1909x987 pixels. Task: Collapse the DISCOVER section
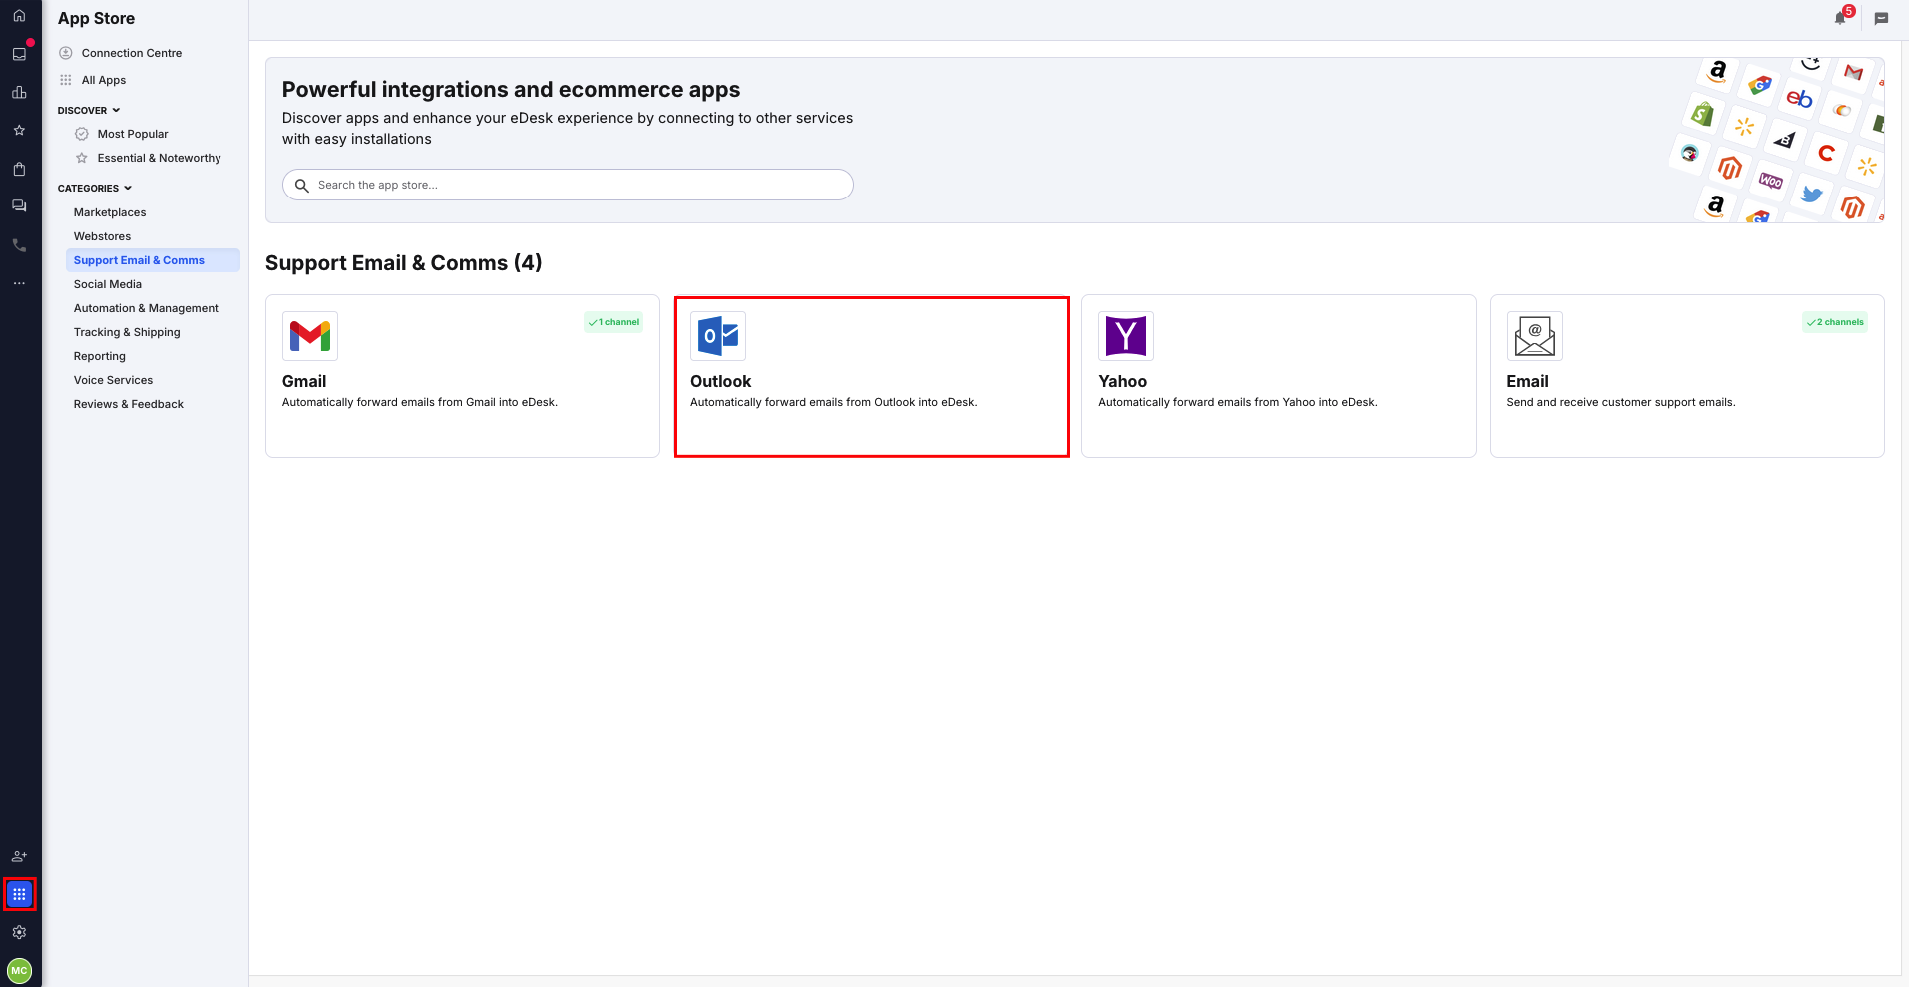(89, 110)
